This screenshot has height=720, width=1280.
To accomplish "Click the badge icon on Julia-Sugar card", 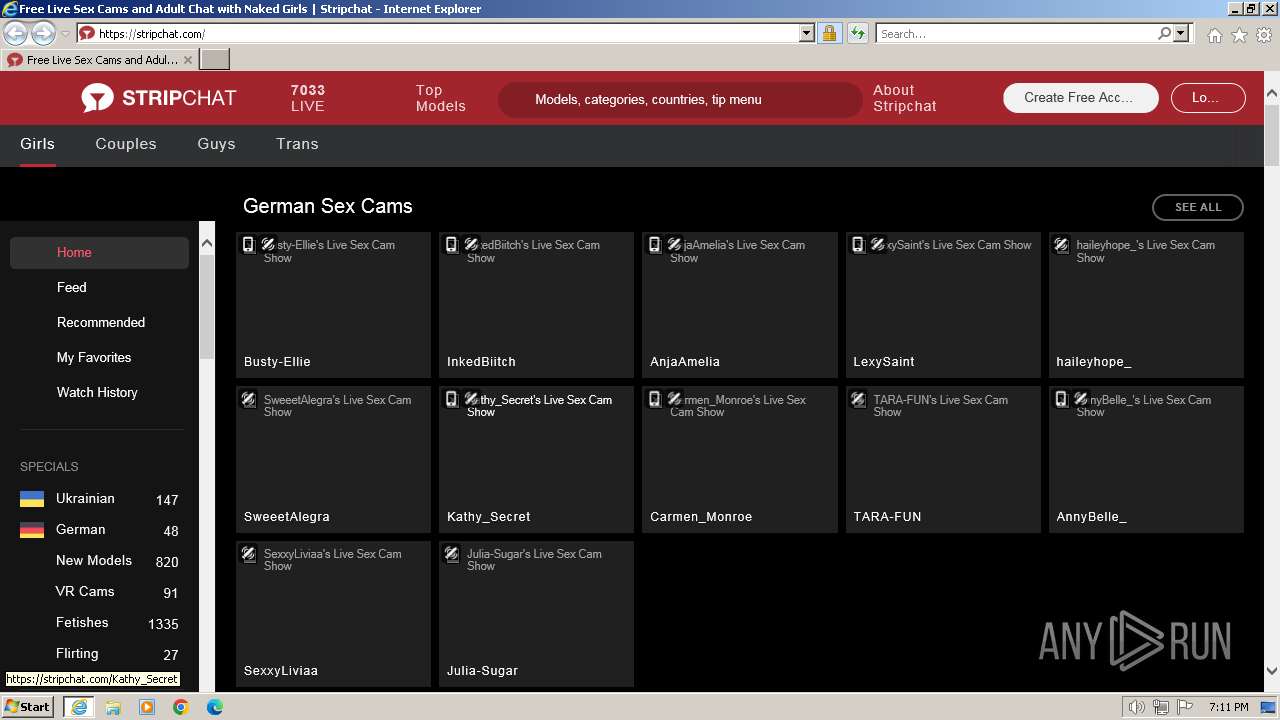I will tap(452, 554).
